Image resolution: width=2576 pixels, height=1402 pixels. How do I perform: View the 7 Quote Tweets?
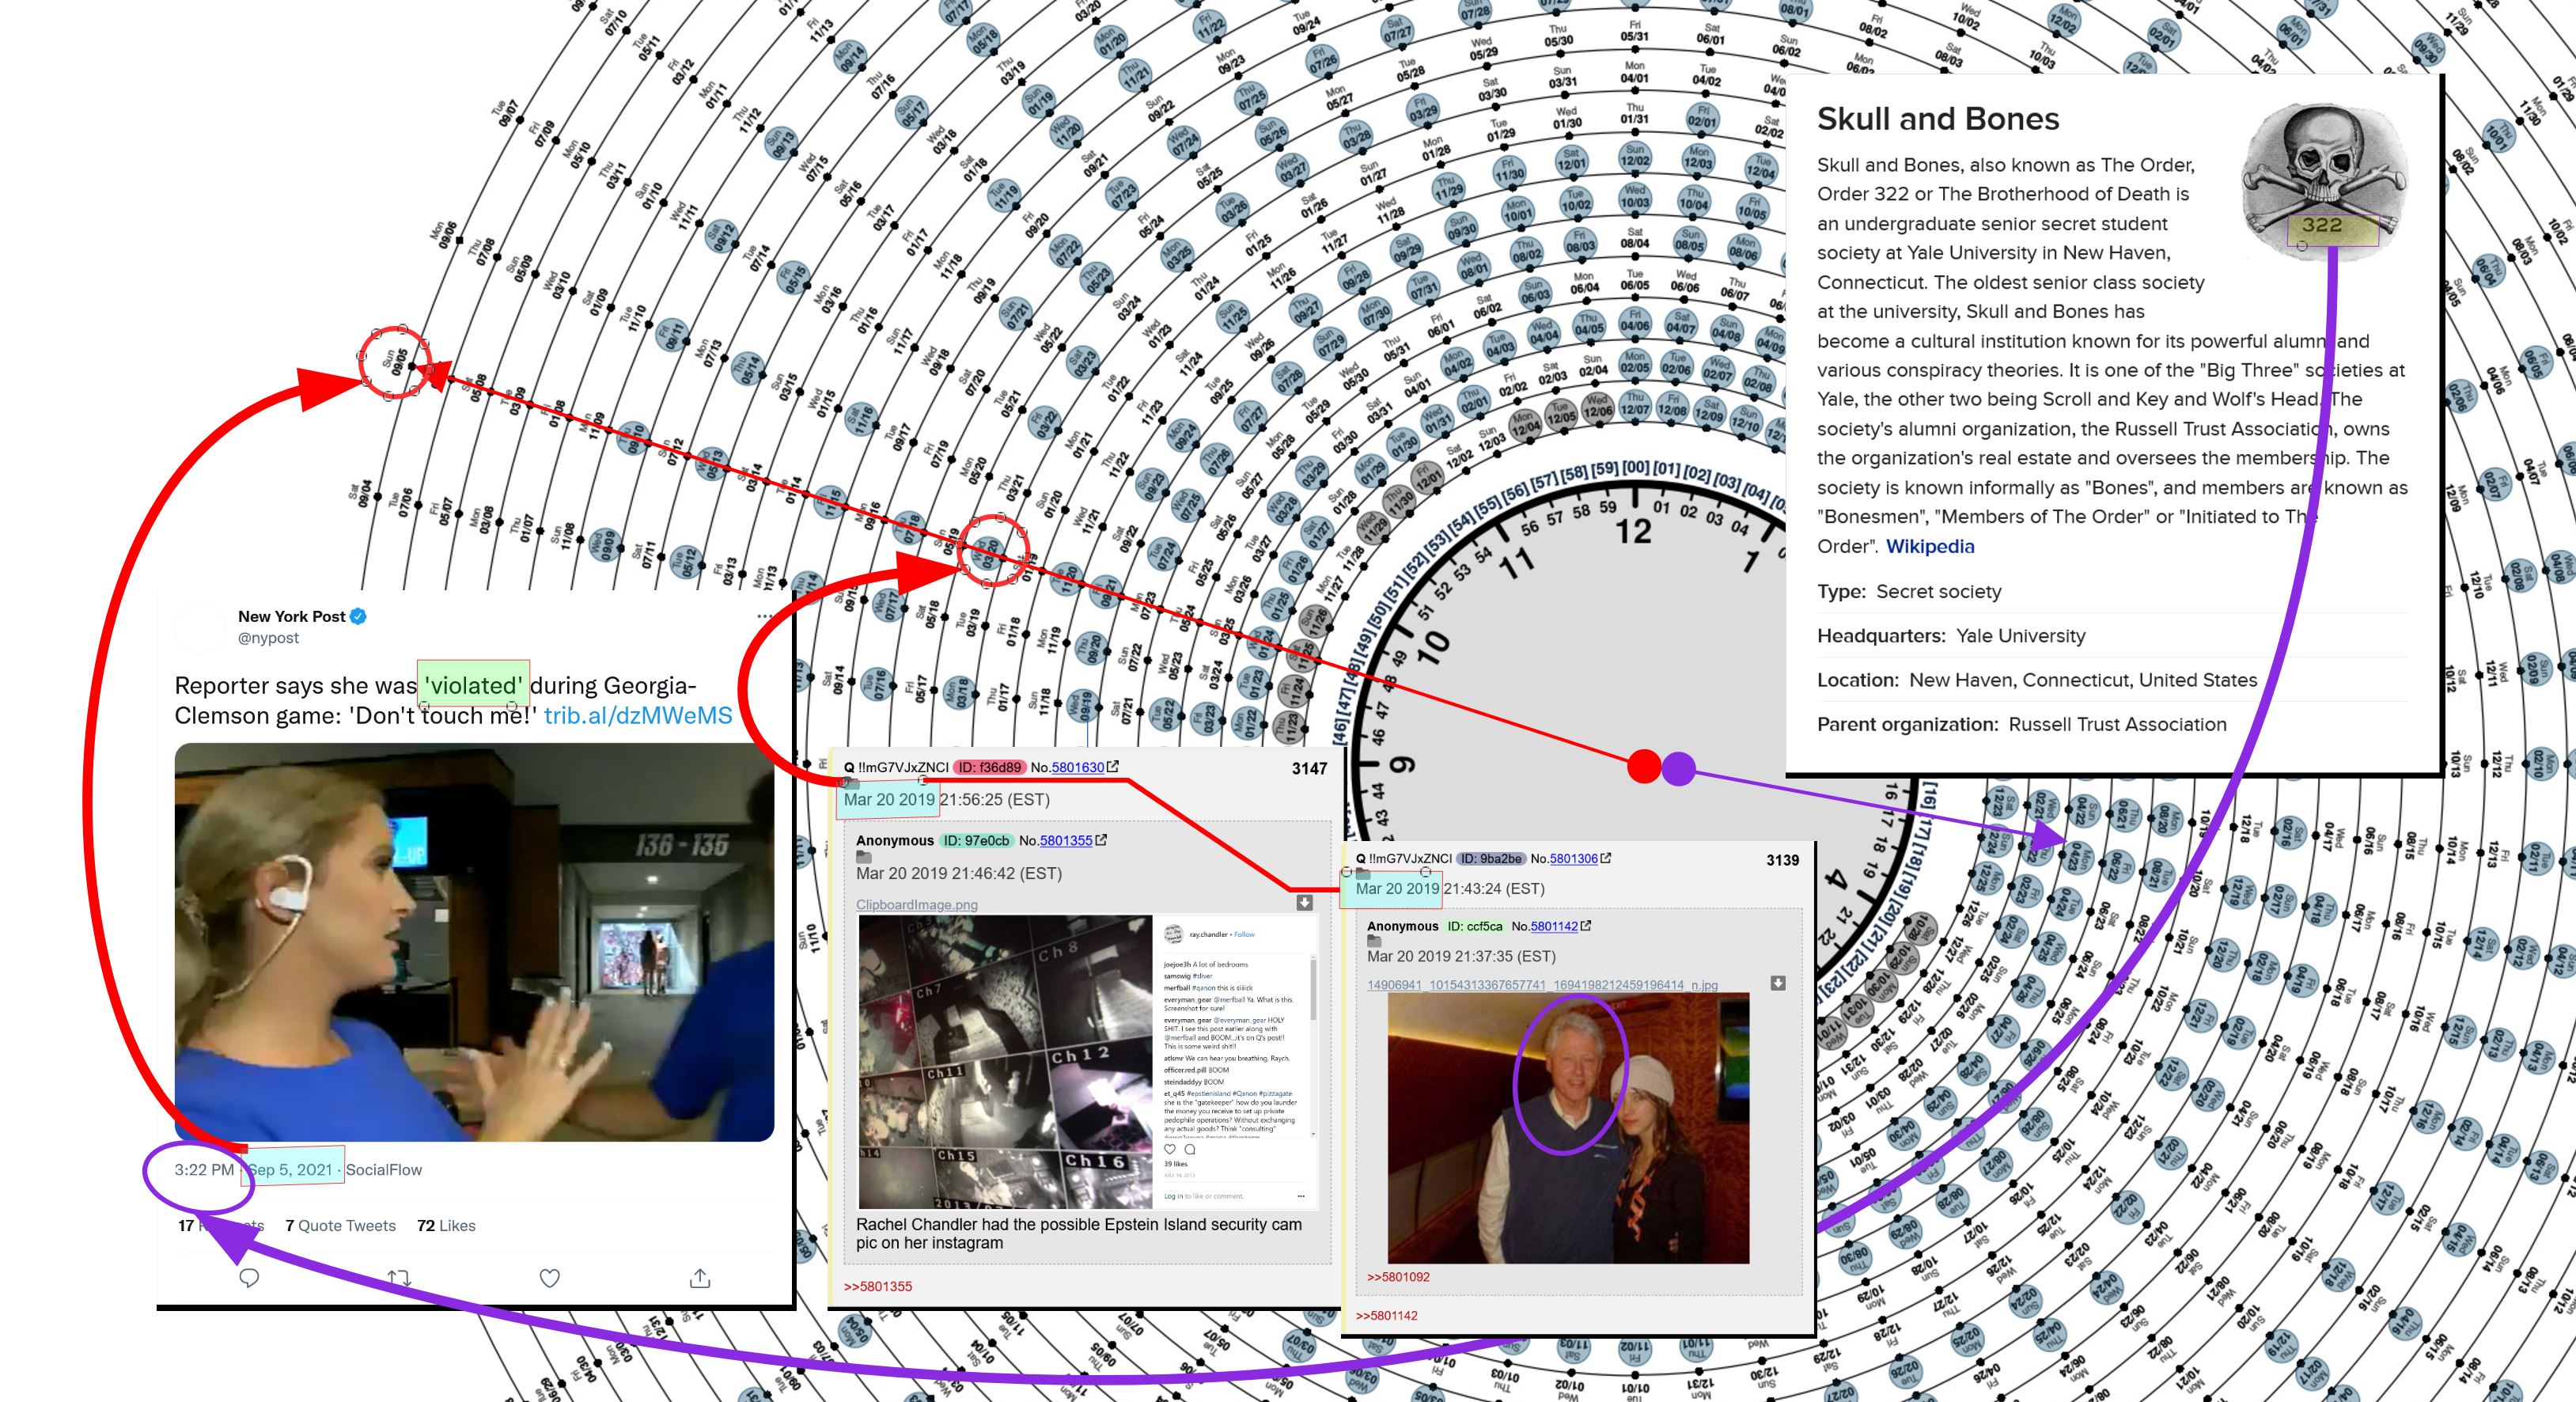coord(341,1226)
